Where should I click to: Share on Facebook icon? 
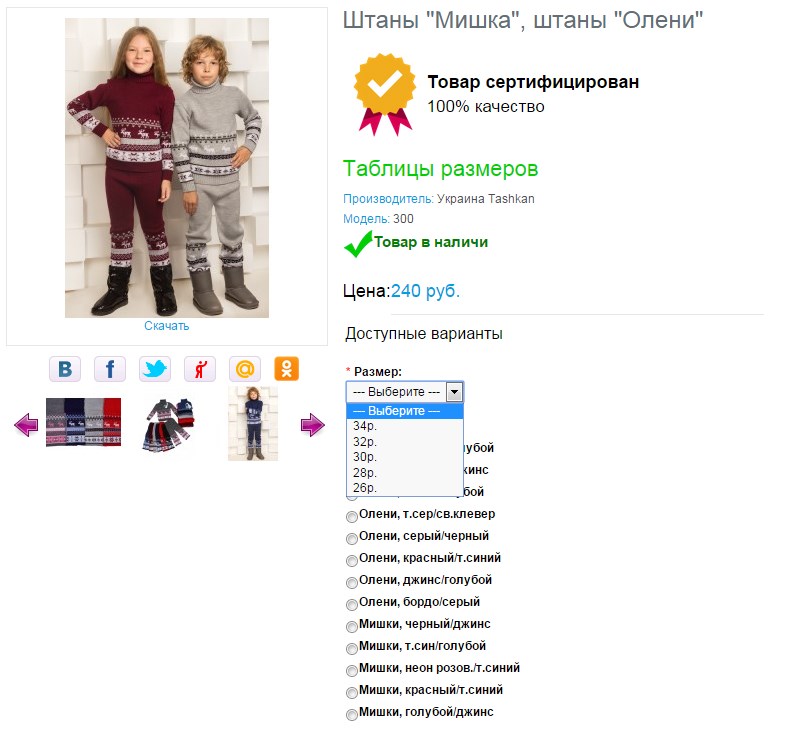point(110,369)
